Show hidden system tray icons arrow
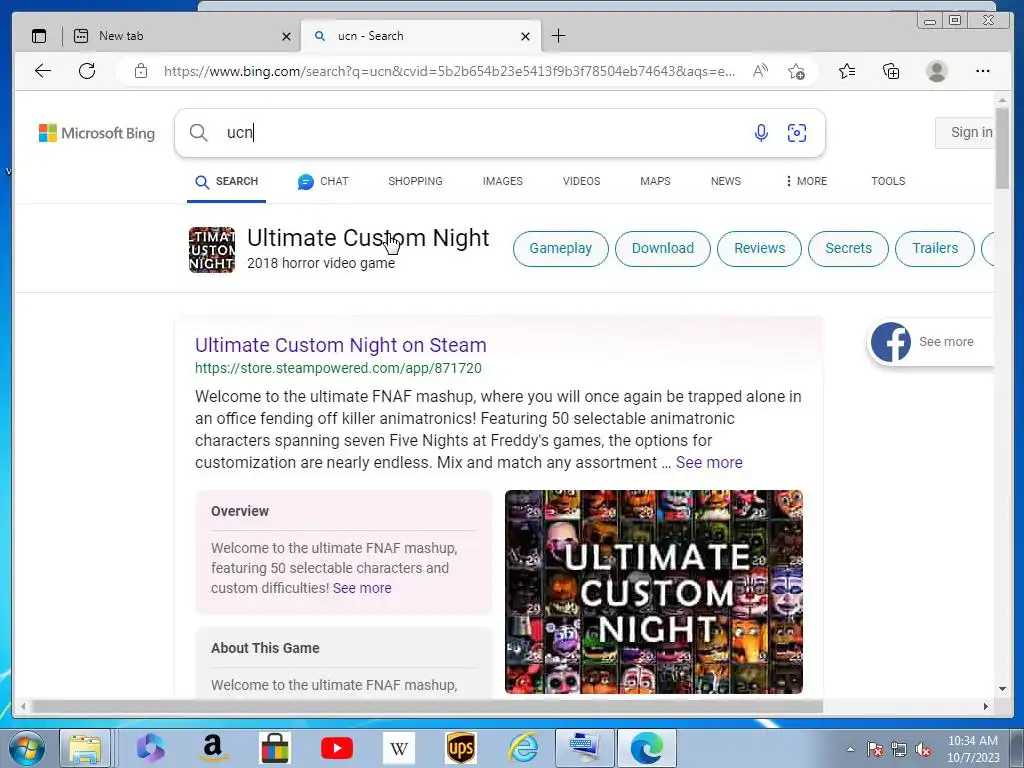 (850, 749)
